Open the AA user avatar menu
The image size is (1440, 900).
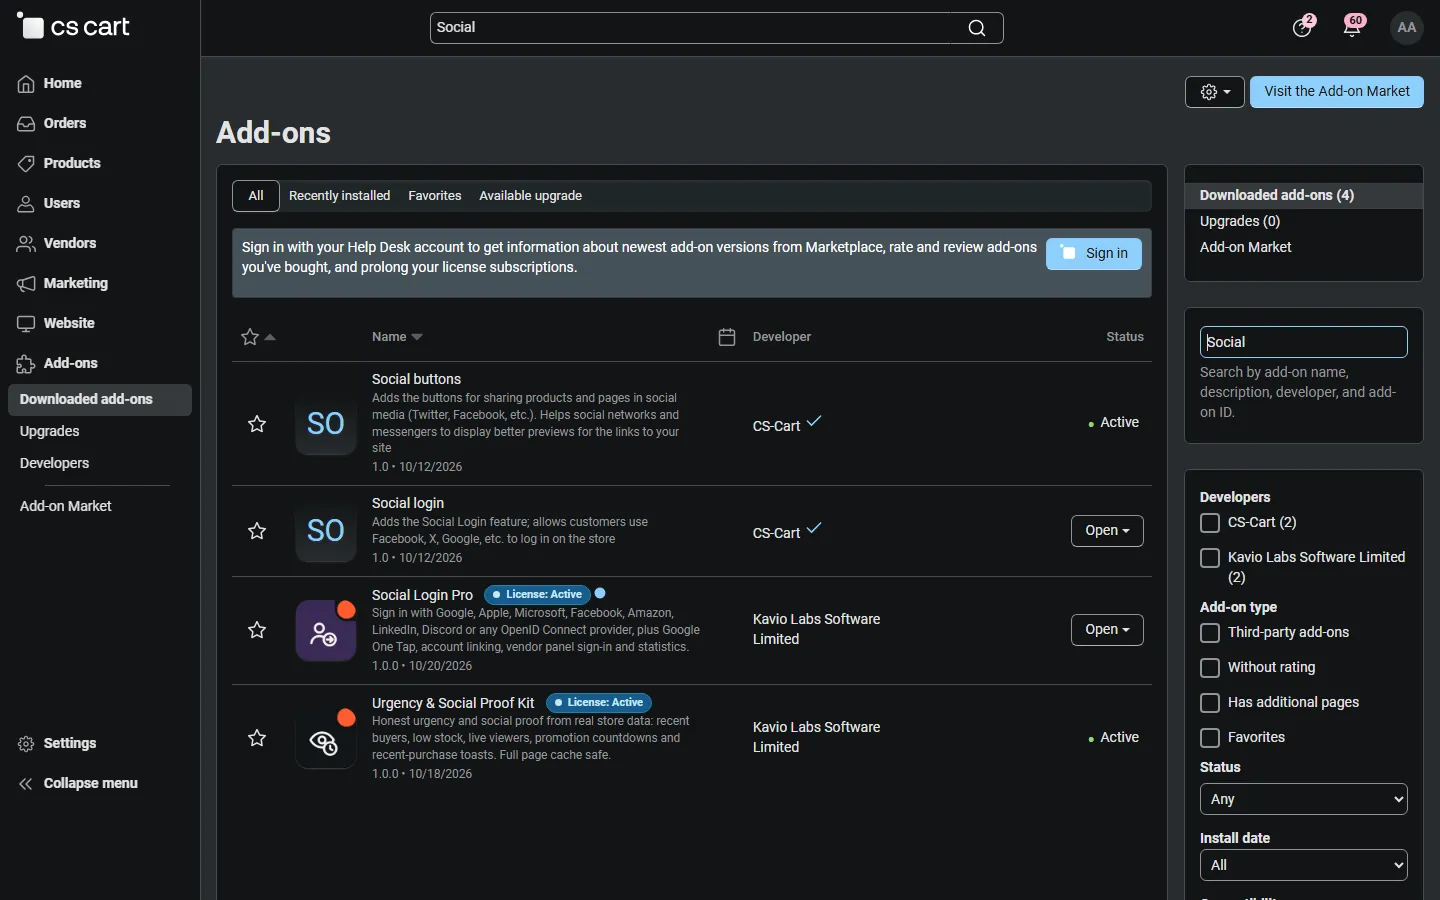click(1407, 28)
